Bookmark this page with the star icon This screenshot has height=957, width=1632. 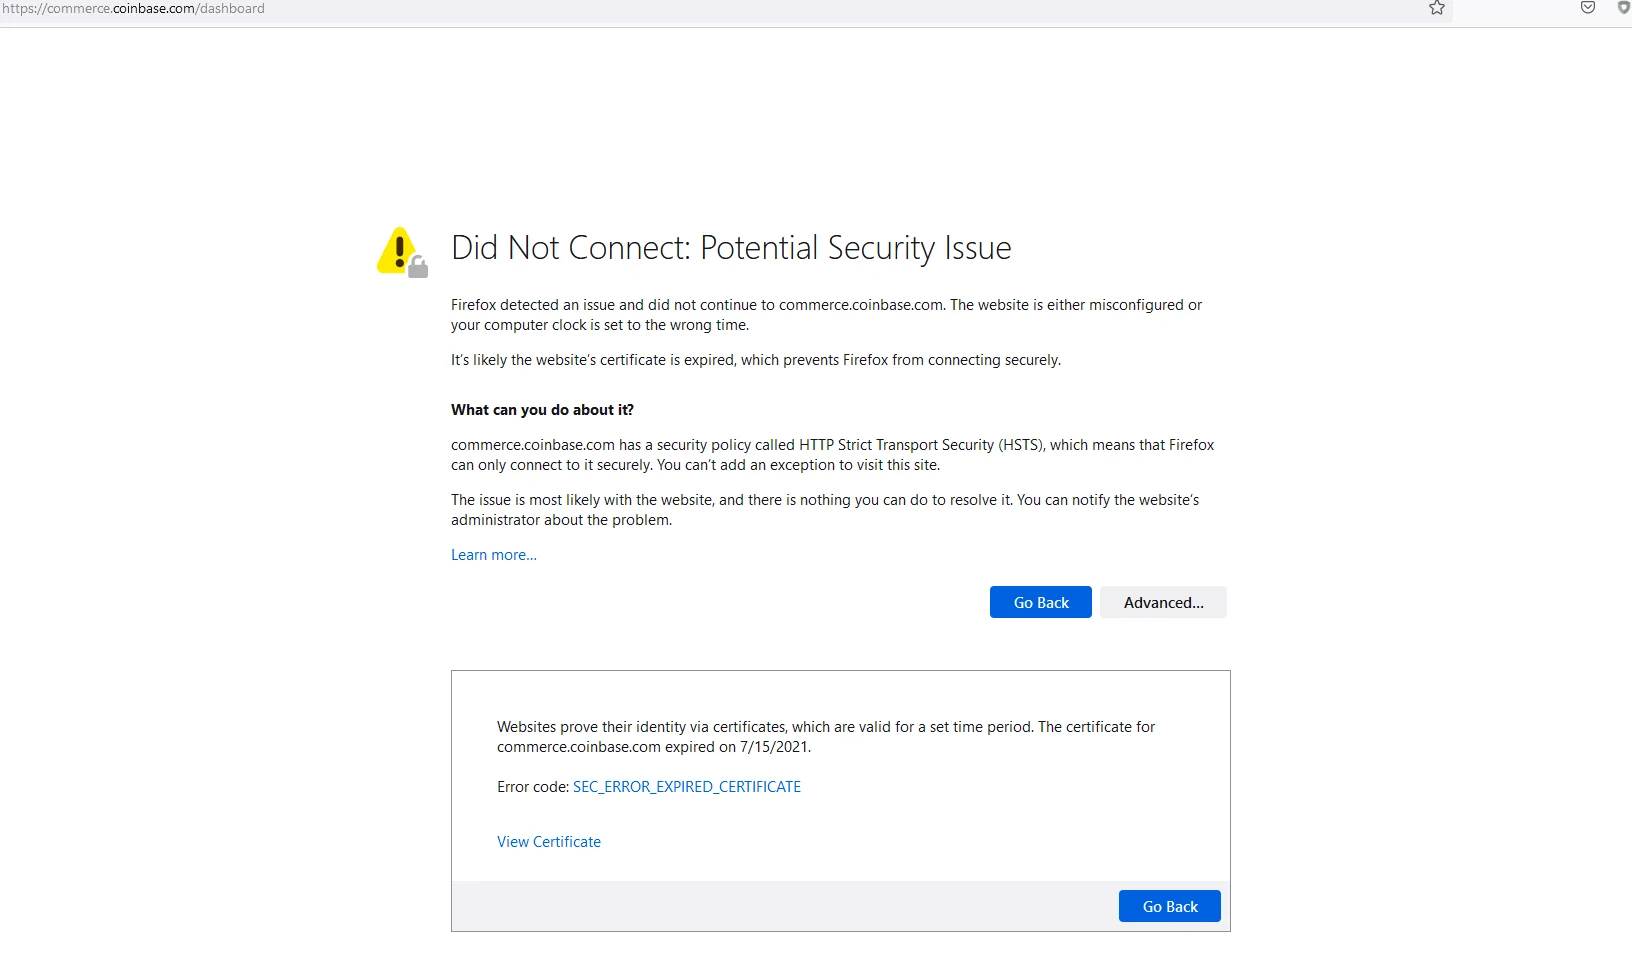click(x=1437, y=8)
